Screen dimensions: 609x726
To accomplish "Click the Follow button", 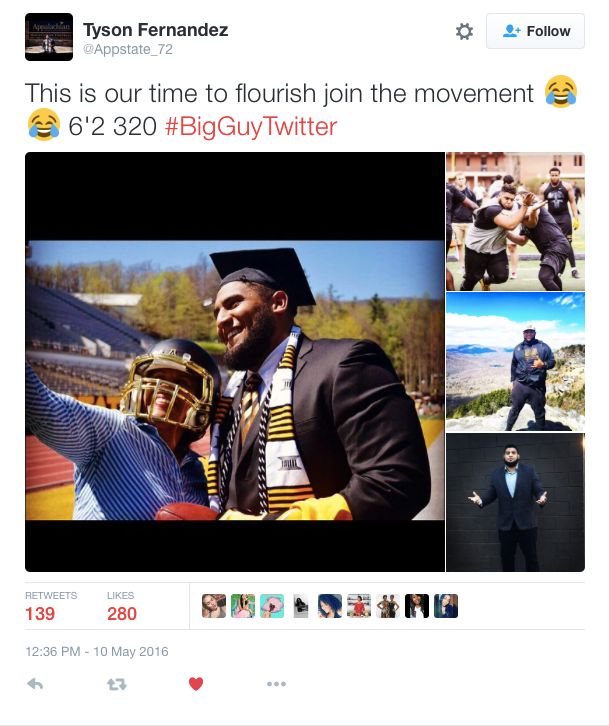I will tap(535, 31).
